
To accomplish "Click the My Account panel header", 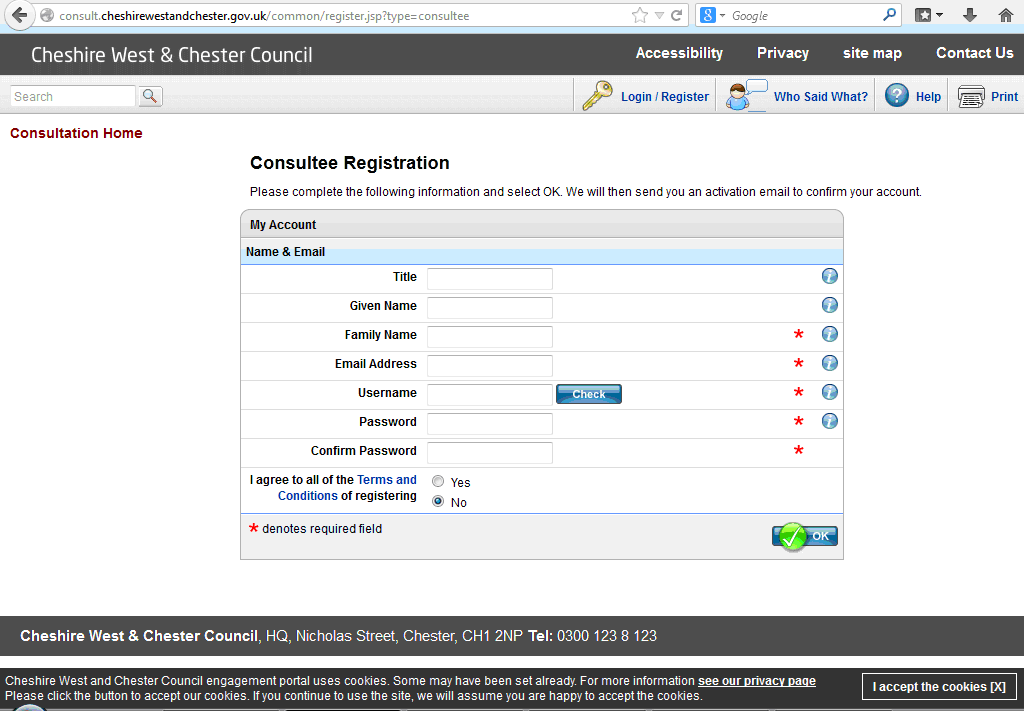I will click(542, 225).
